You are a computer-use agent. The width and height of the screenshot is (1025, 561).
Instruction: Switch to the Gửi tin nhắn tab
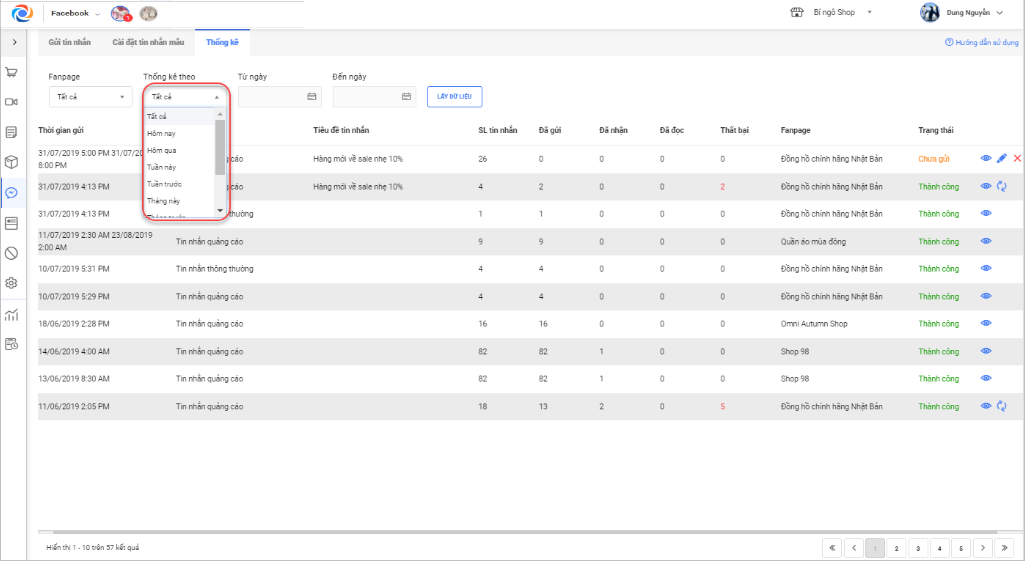pos(70,43)
